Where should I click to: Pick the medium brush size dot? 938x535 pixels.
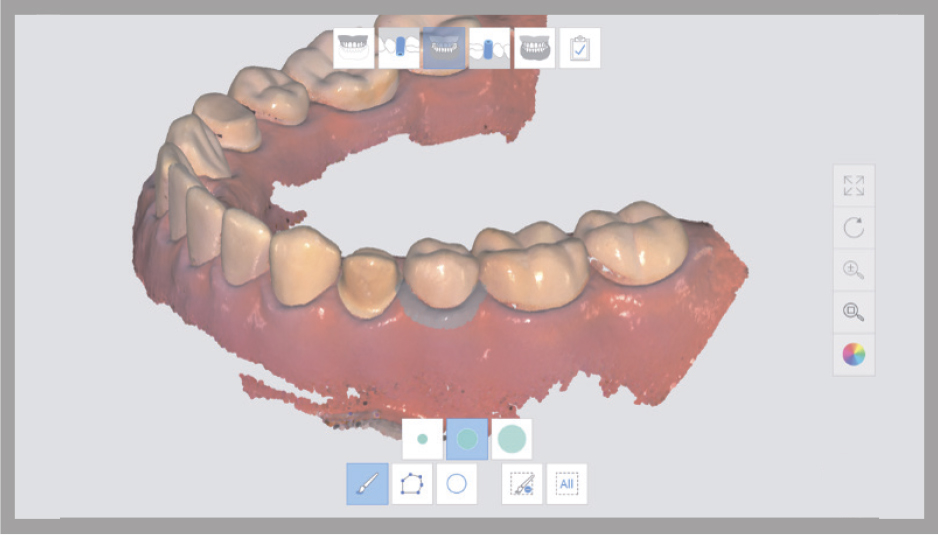click(467, 439)
